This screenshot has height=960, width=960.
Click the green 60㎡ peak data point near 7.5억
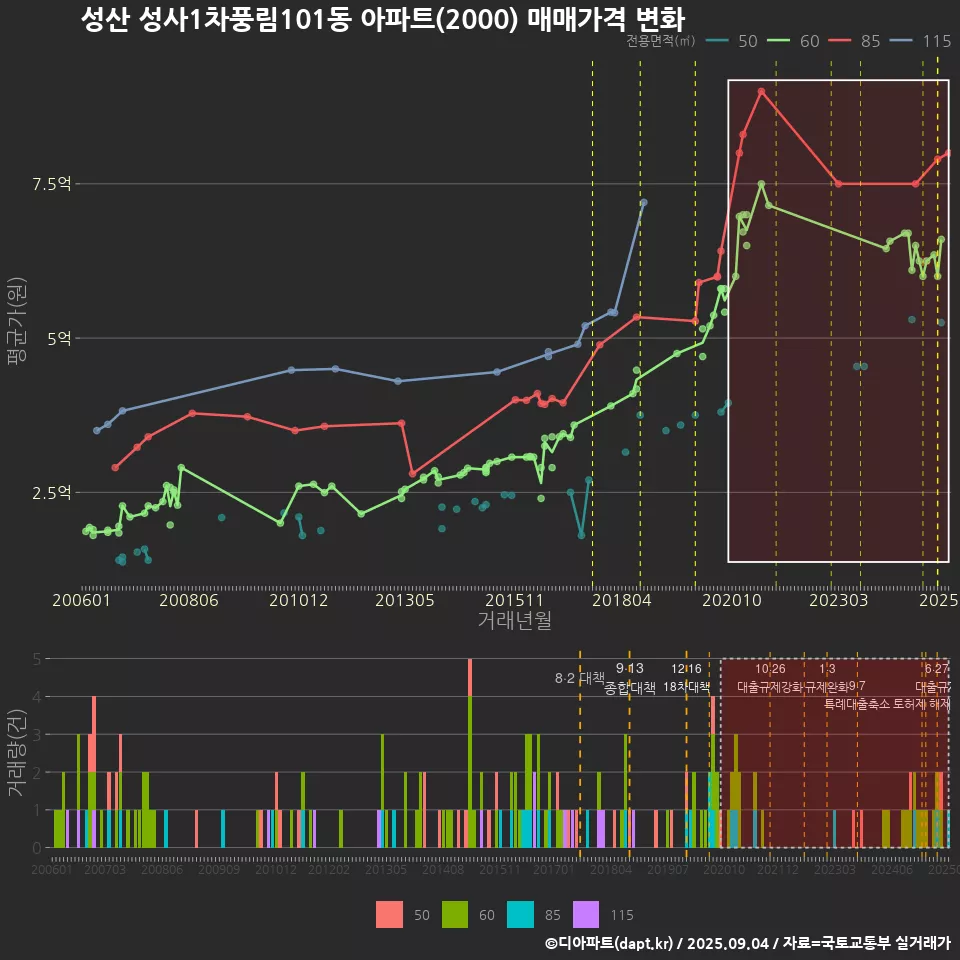pos(761,184)
